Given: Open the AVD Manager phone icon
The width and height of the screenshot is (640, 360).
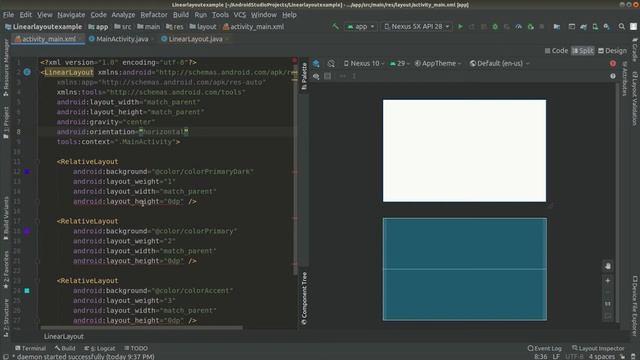Looking at the screenshot, I should click(x=595, y=27).
